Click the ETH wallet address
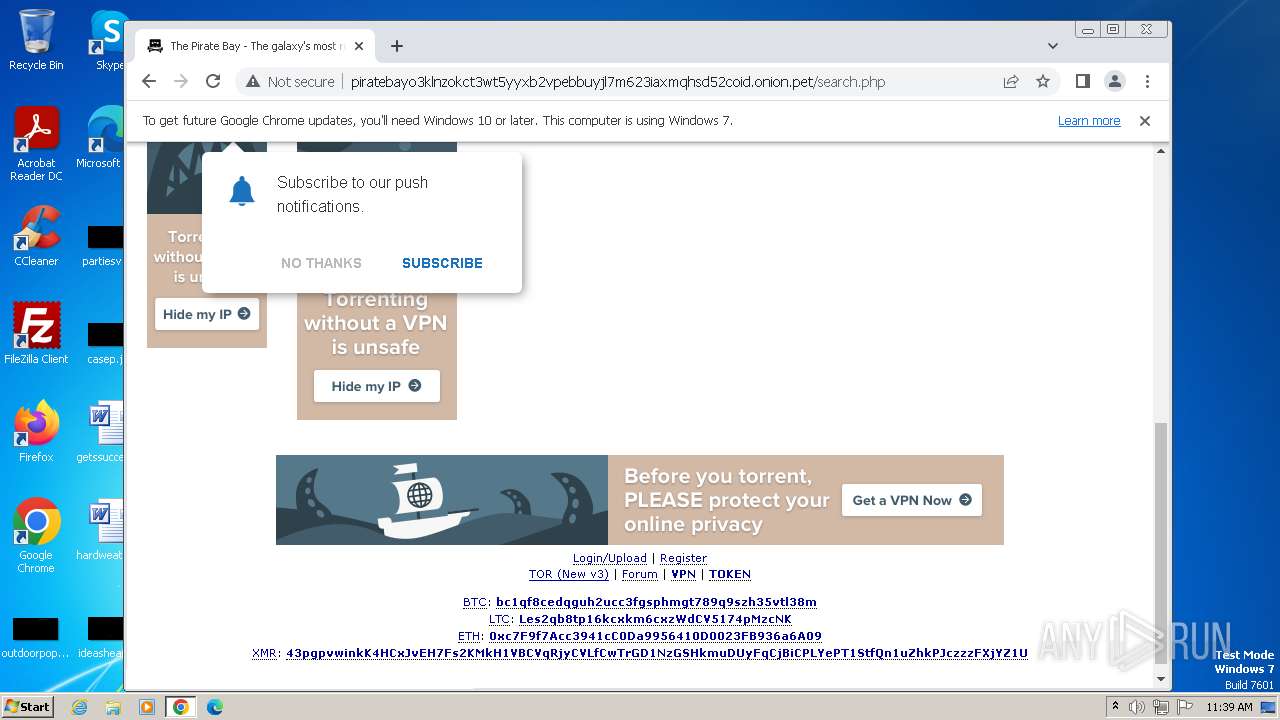Viewport: 1280px width, 720px height. coord(655,636)
